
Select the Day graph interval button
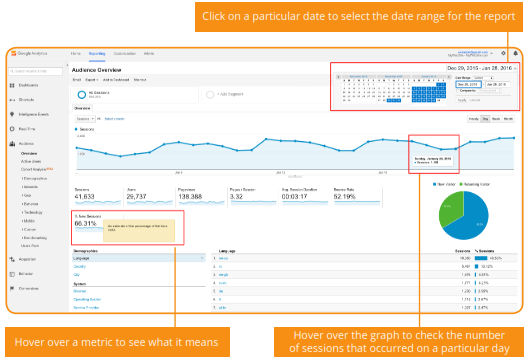tap(485, 119)
